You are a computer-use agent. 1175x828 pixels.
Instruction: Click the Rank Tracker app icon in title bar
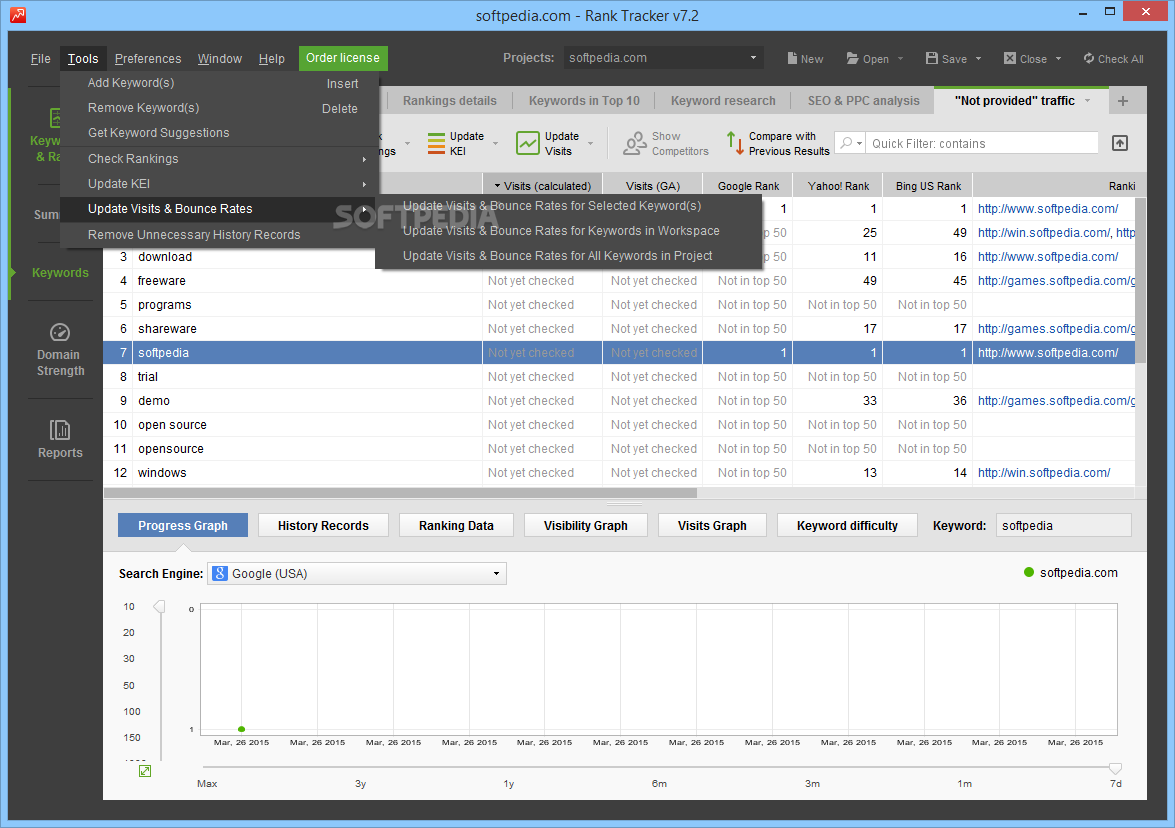[x=17, y=15]
